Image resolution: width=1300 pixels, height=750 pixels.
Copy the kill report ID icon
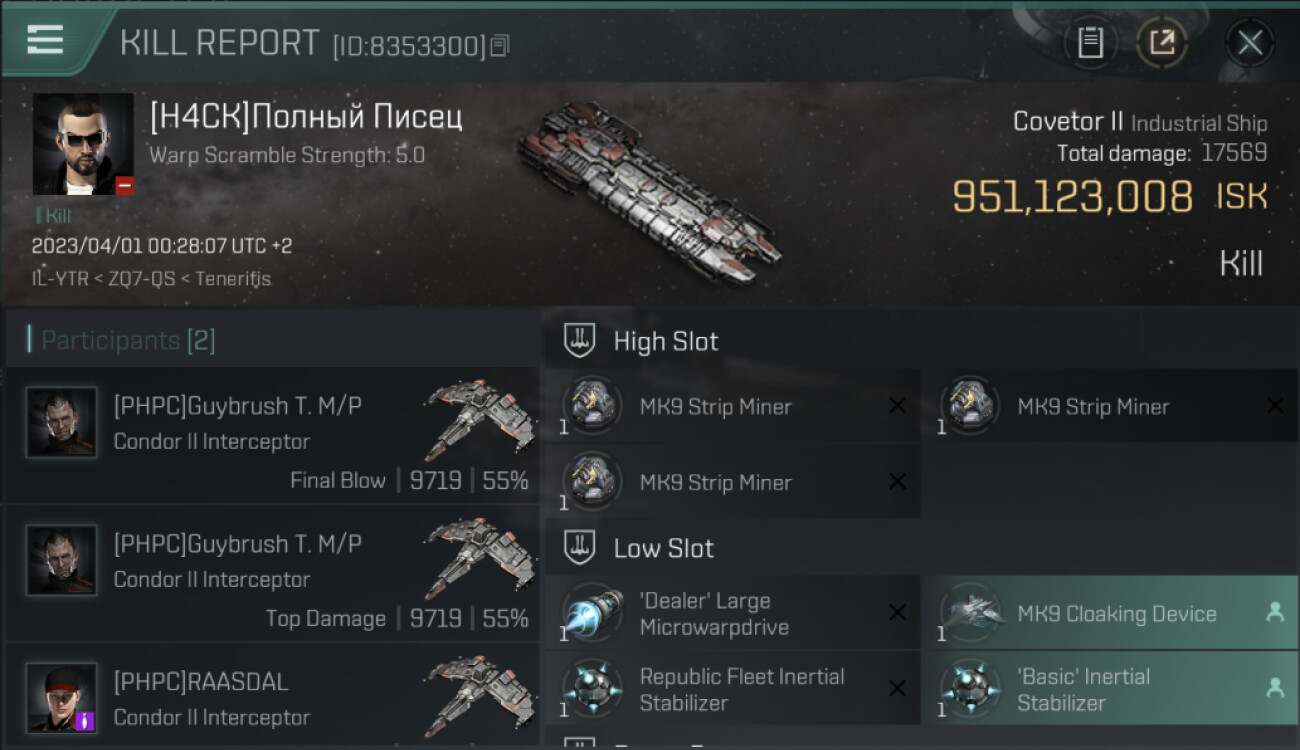coord(499,45)
